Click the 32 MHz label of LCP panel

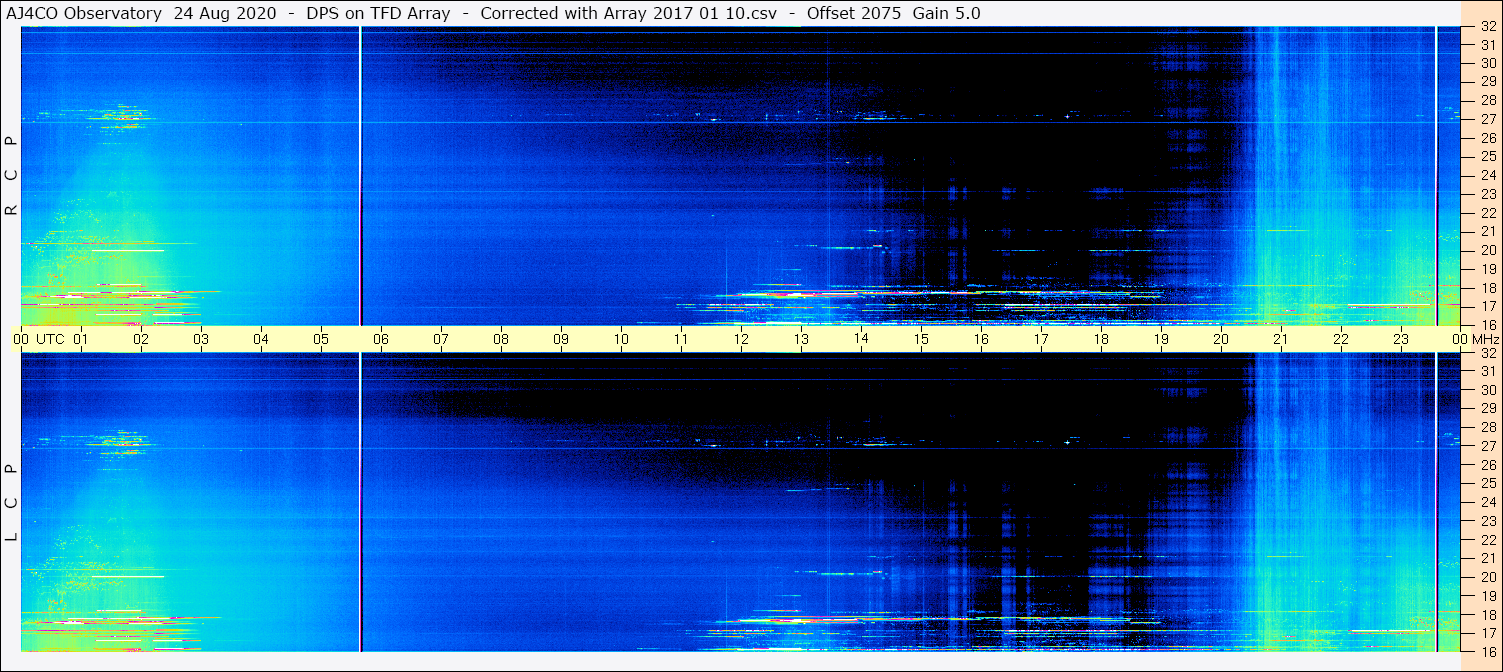(1488, 353)
